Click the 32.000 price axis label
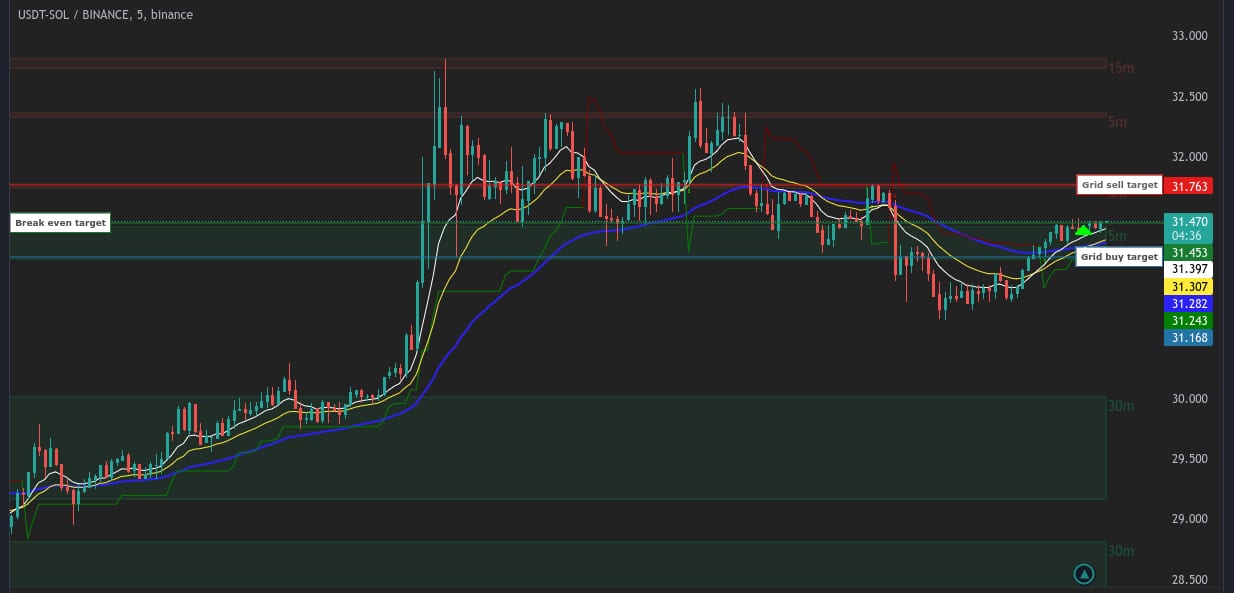The height and width of the screenshot is (593, 1234). [1189, 157]
